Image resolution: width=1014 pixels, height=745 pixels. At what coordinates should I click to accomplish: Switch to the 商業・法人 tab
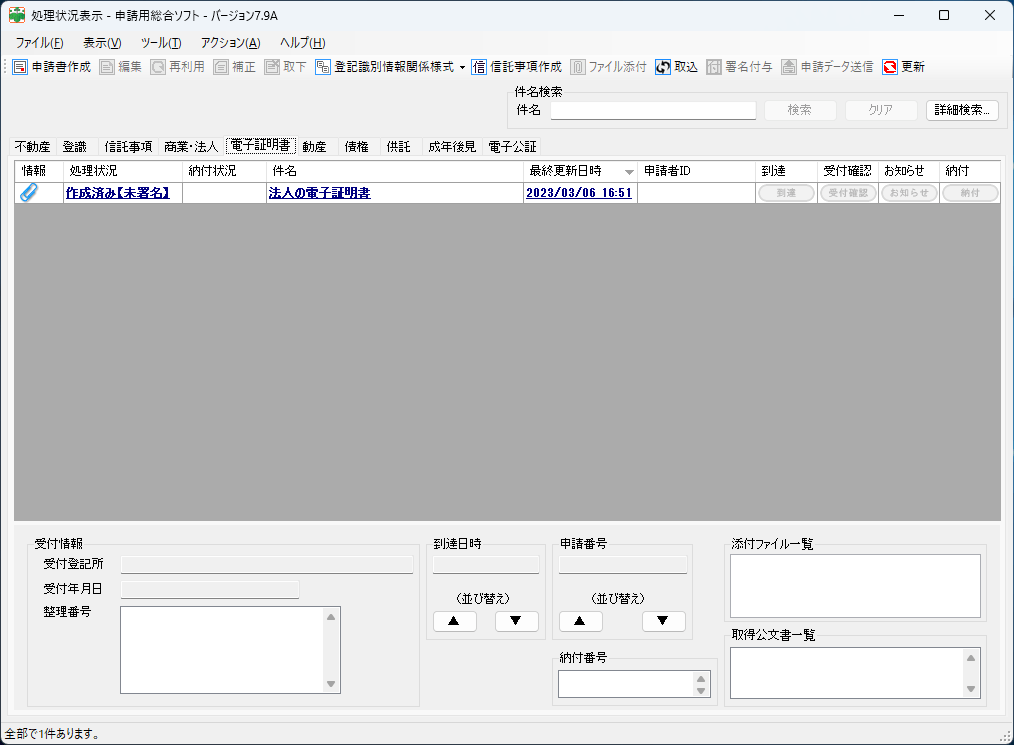click(190, 147)
